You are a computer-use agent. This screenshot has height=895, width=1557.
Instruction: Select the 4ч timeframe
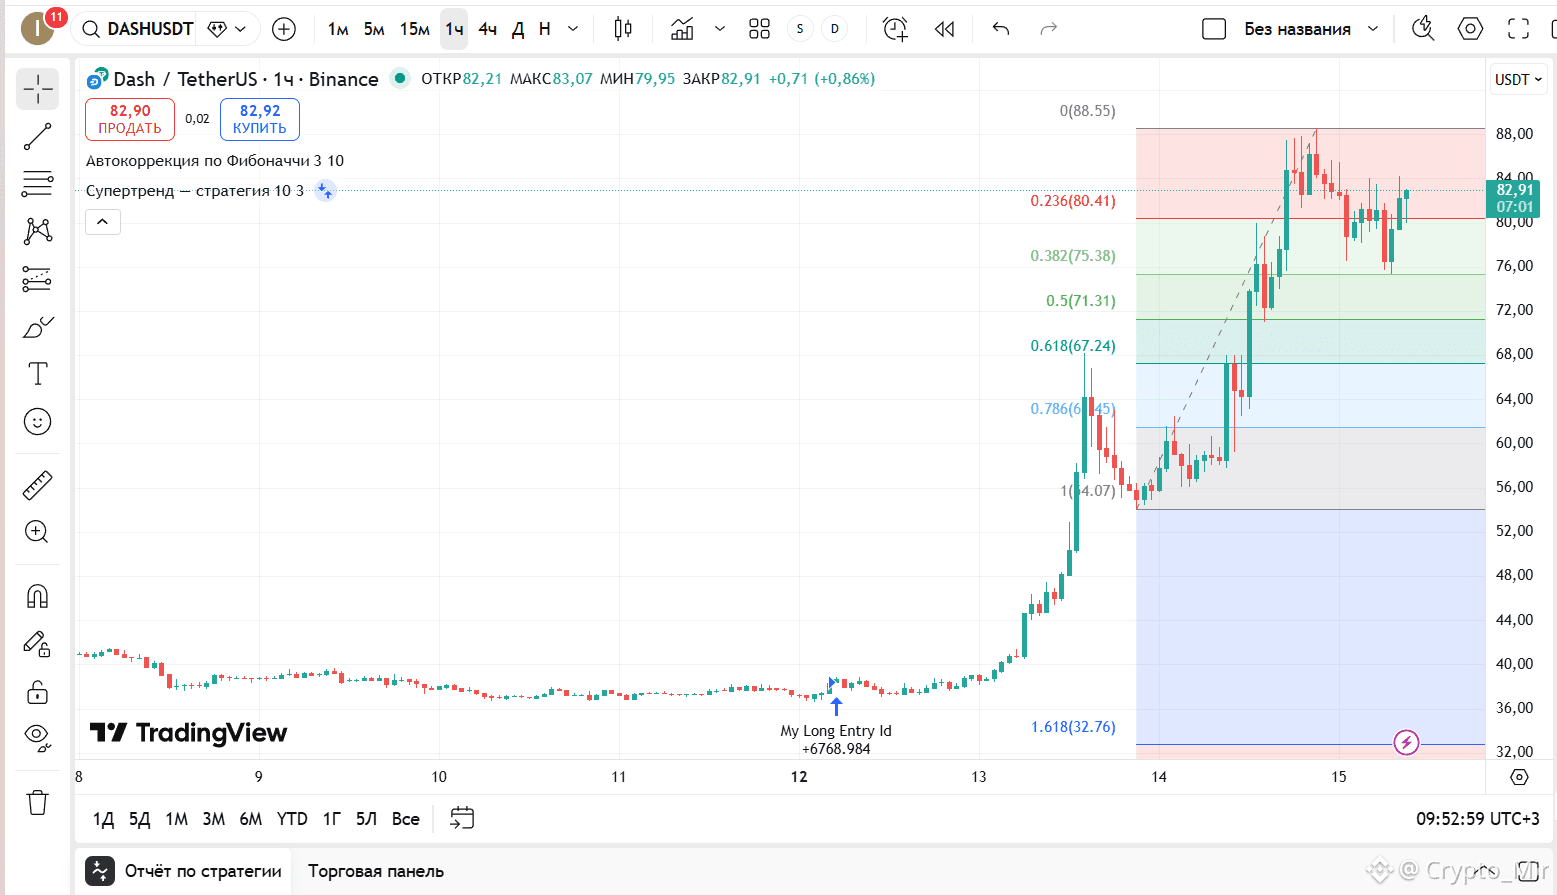click(x=487, y=29)
